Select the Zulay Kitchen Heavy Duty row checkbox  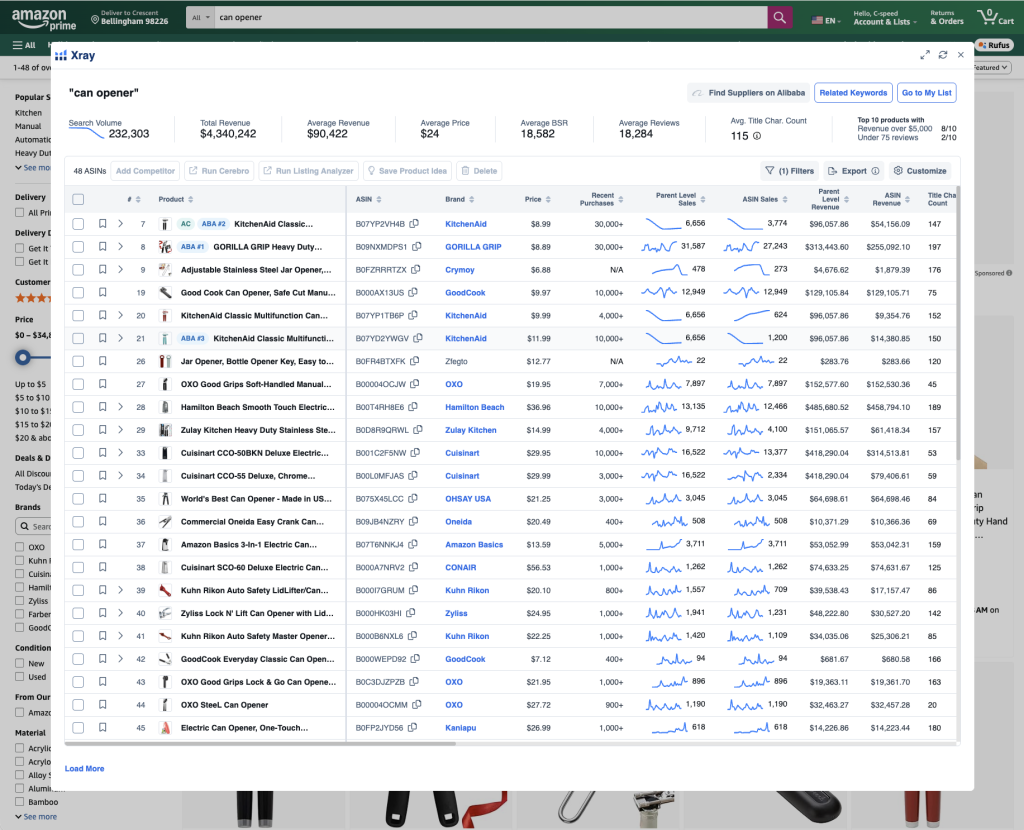click(78, 430)
